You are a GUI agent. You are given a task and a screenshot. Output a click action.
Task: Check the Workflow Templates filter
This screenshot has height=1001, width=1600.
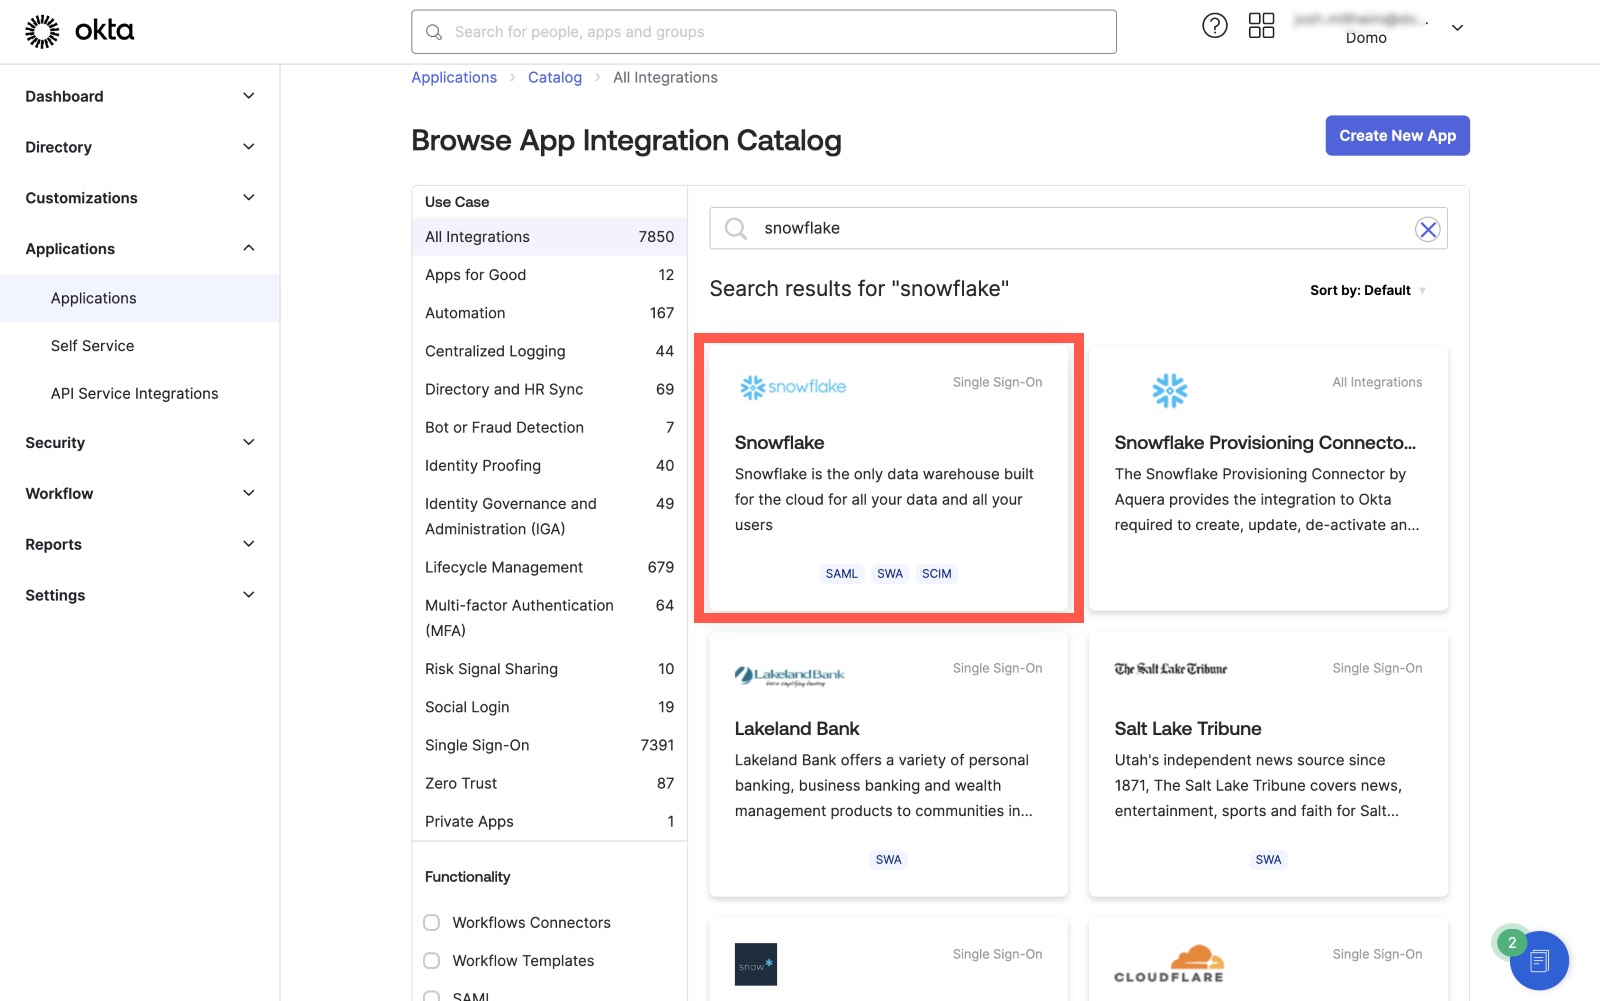(432, 960)
